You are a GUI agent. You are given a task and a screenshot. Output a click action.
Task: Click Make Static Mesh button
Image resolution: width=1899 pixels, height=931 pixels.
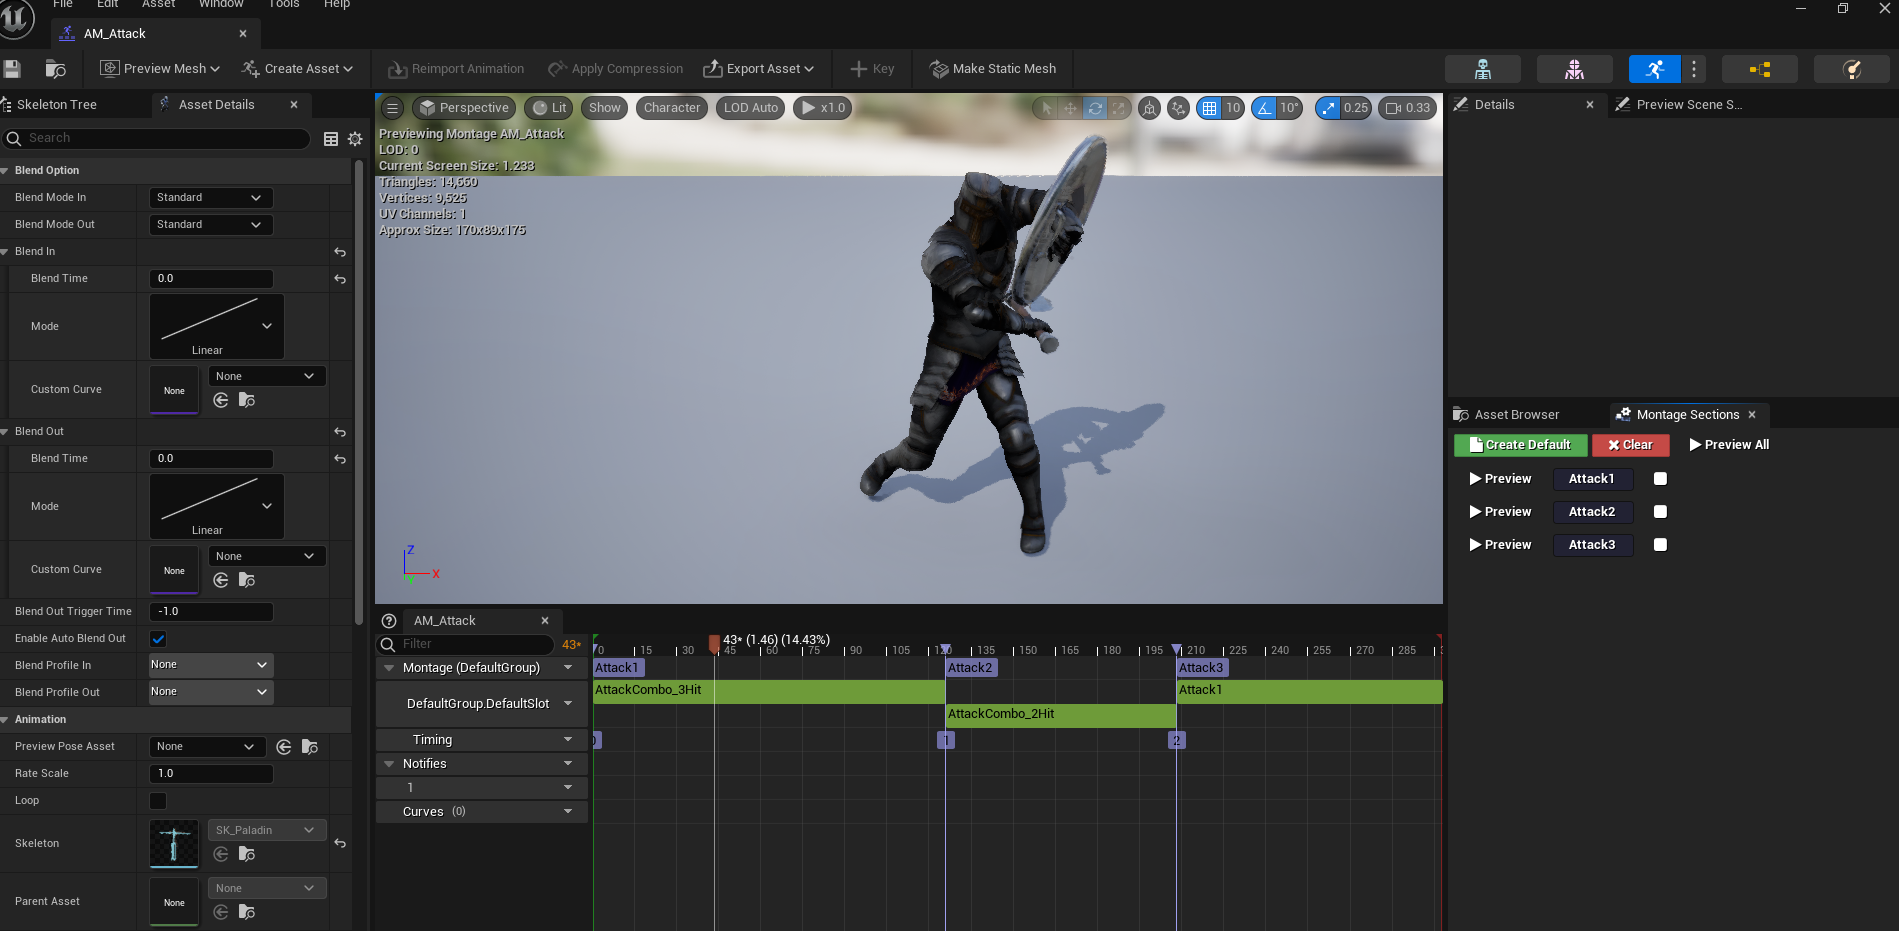992,69
